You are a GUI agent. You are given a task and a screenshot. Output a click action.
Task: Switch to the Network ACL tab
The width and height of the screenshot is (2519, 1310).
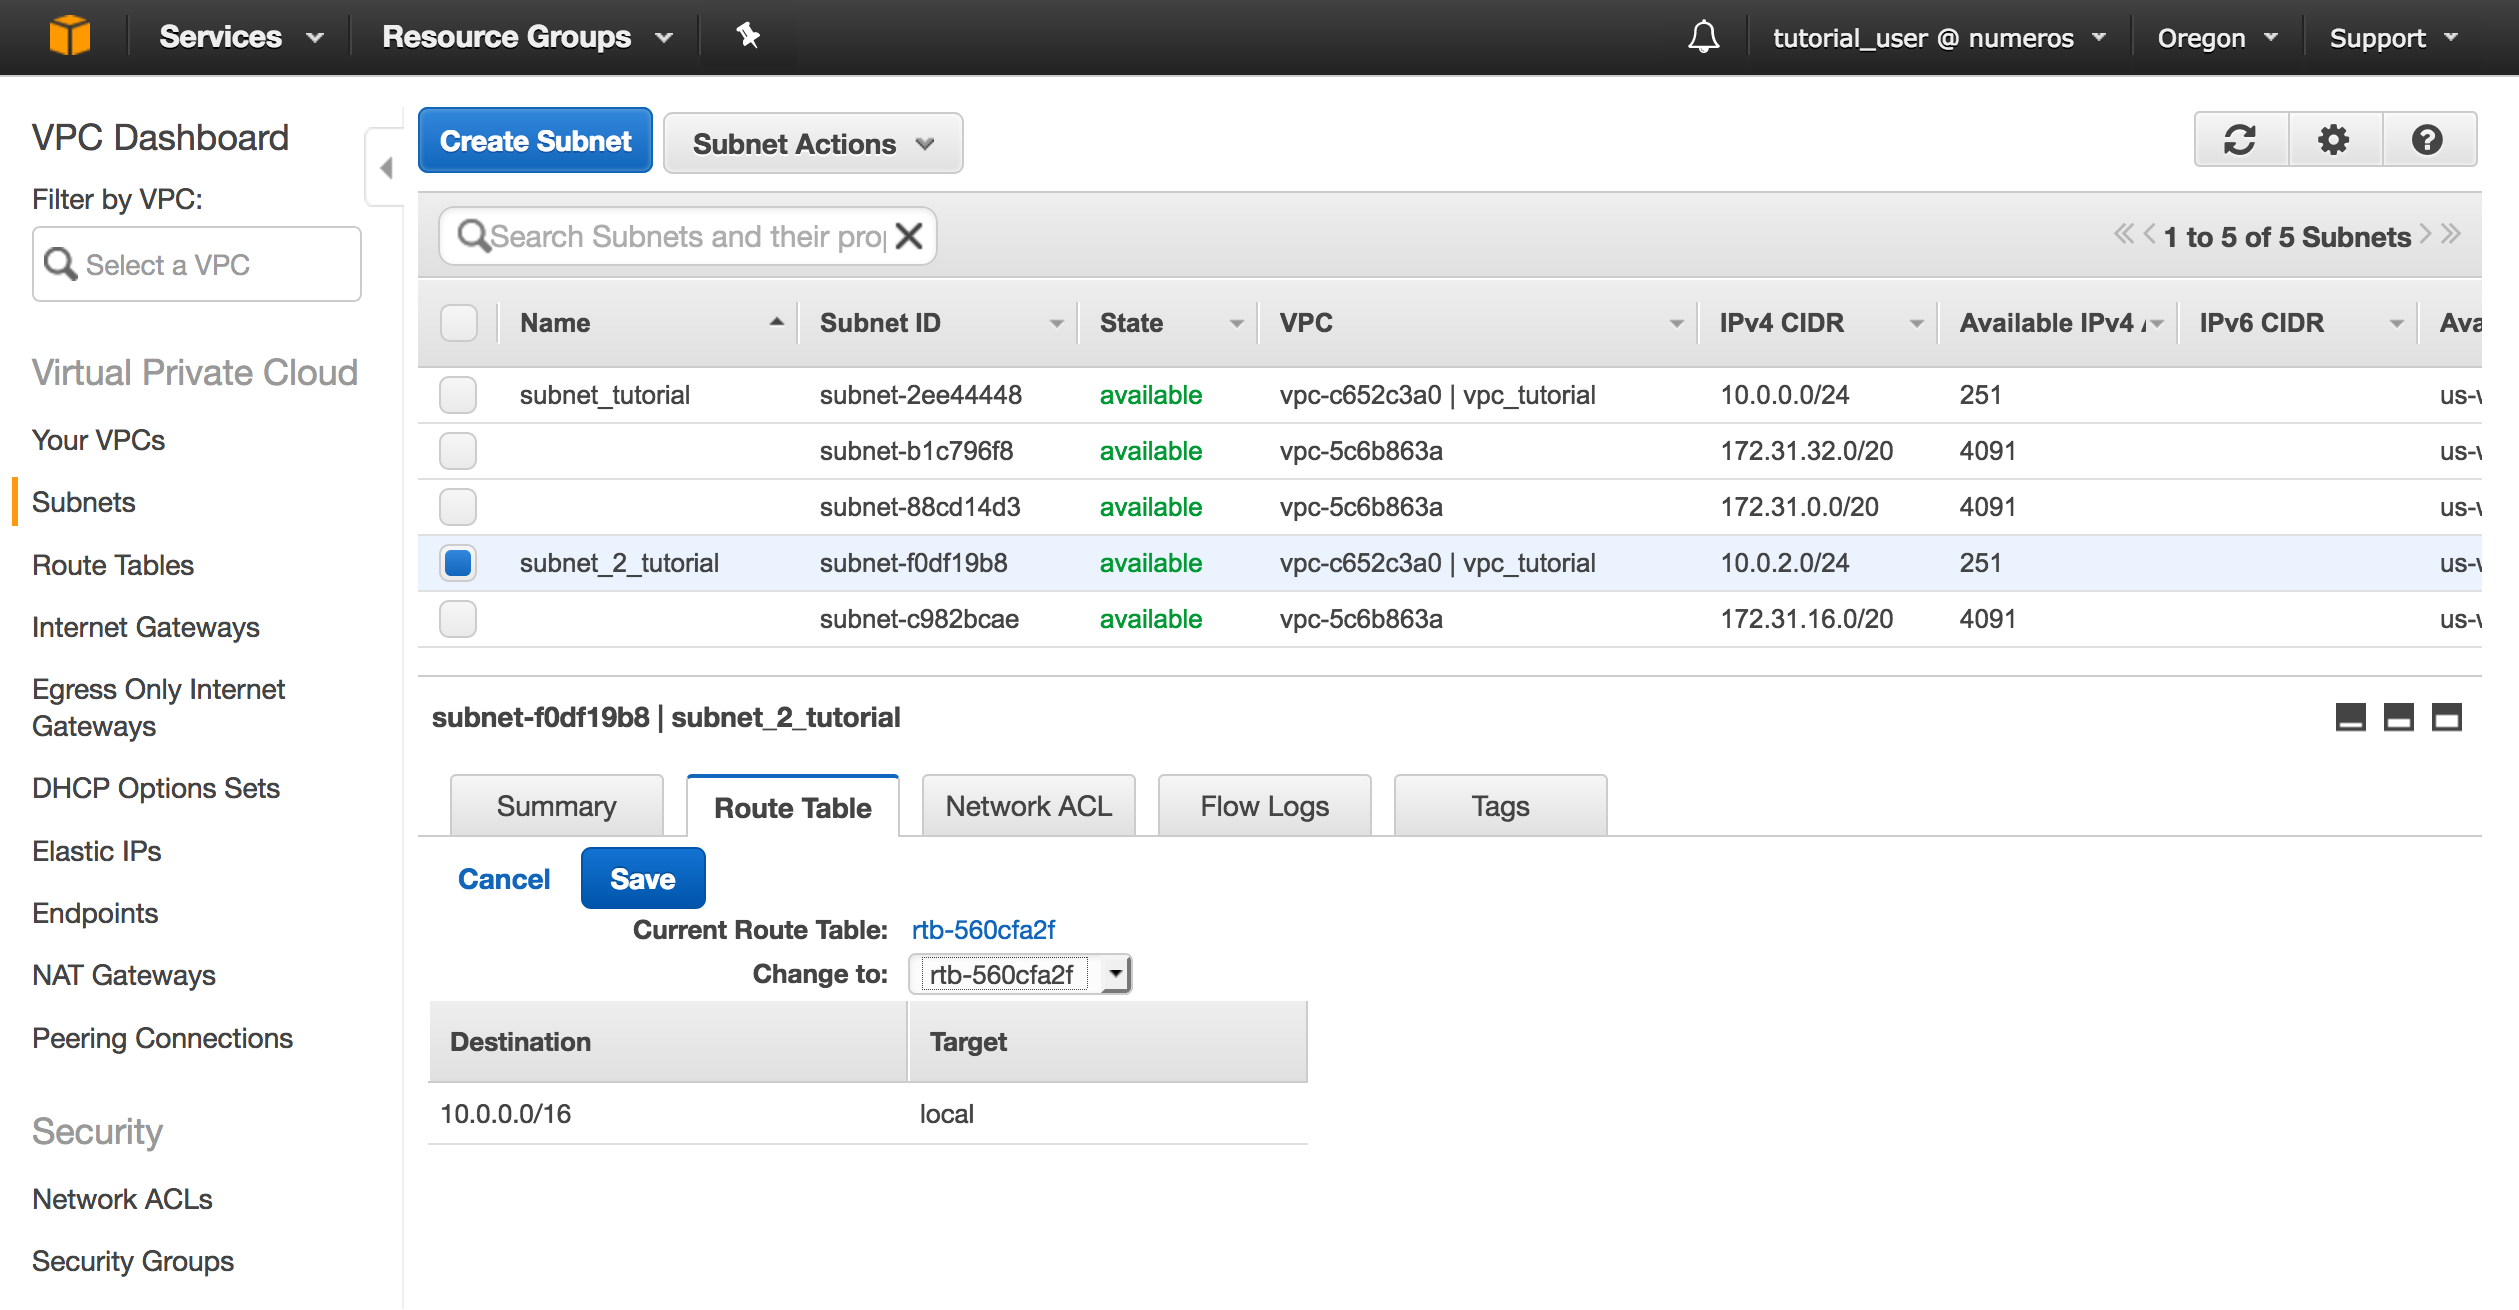[x=1029, y=806]
